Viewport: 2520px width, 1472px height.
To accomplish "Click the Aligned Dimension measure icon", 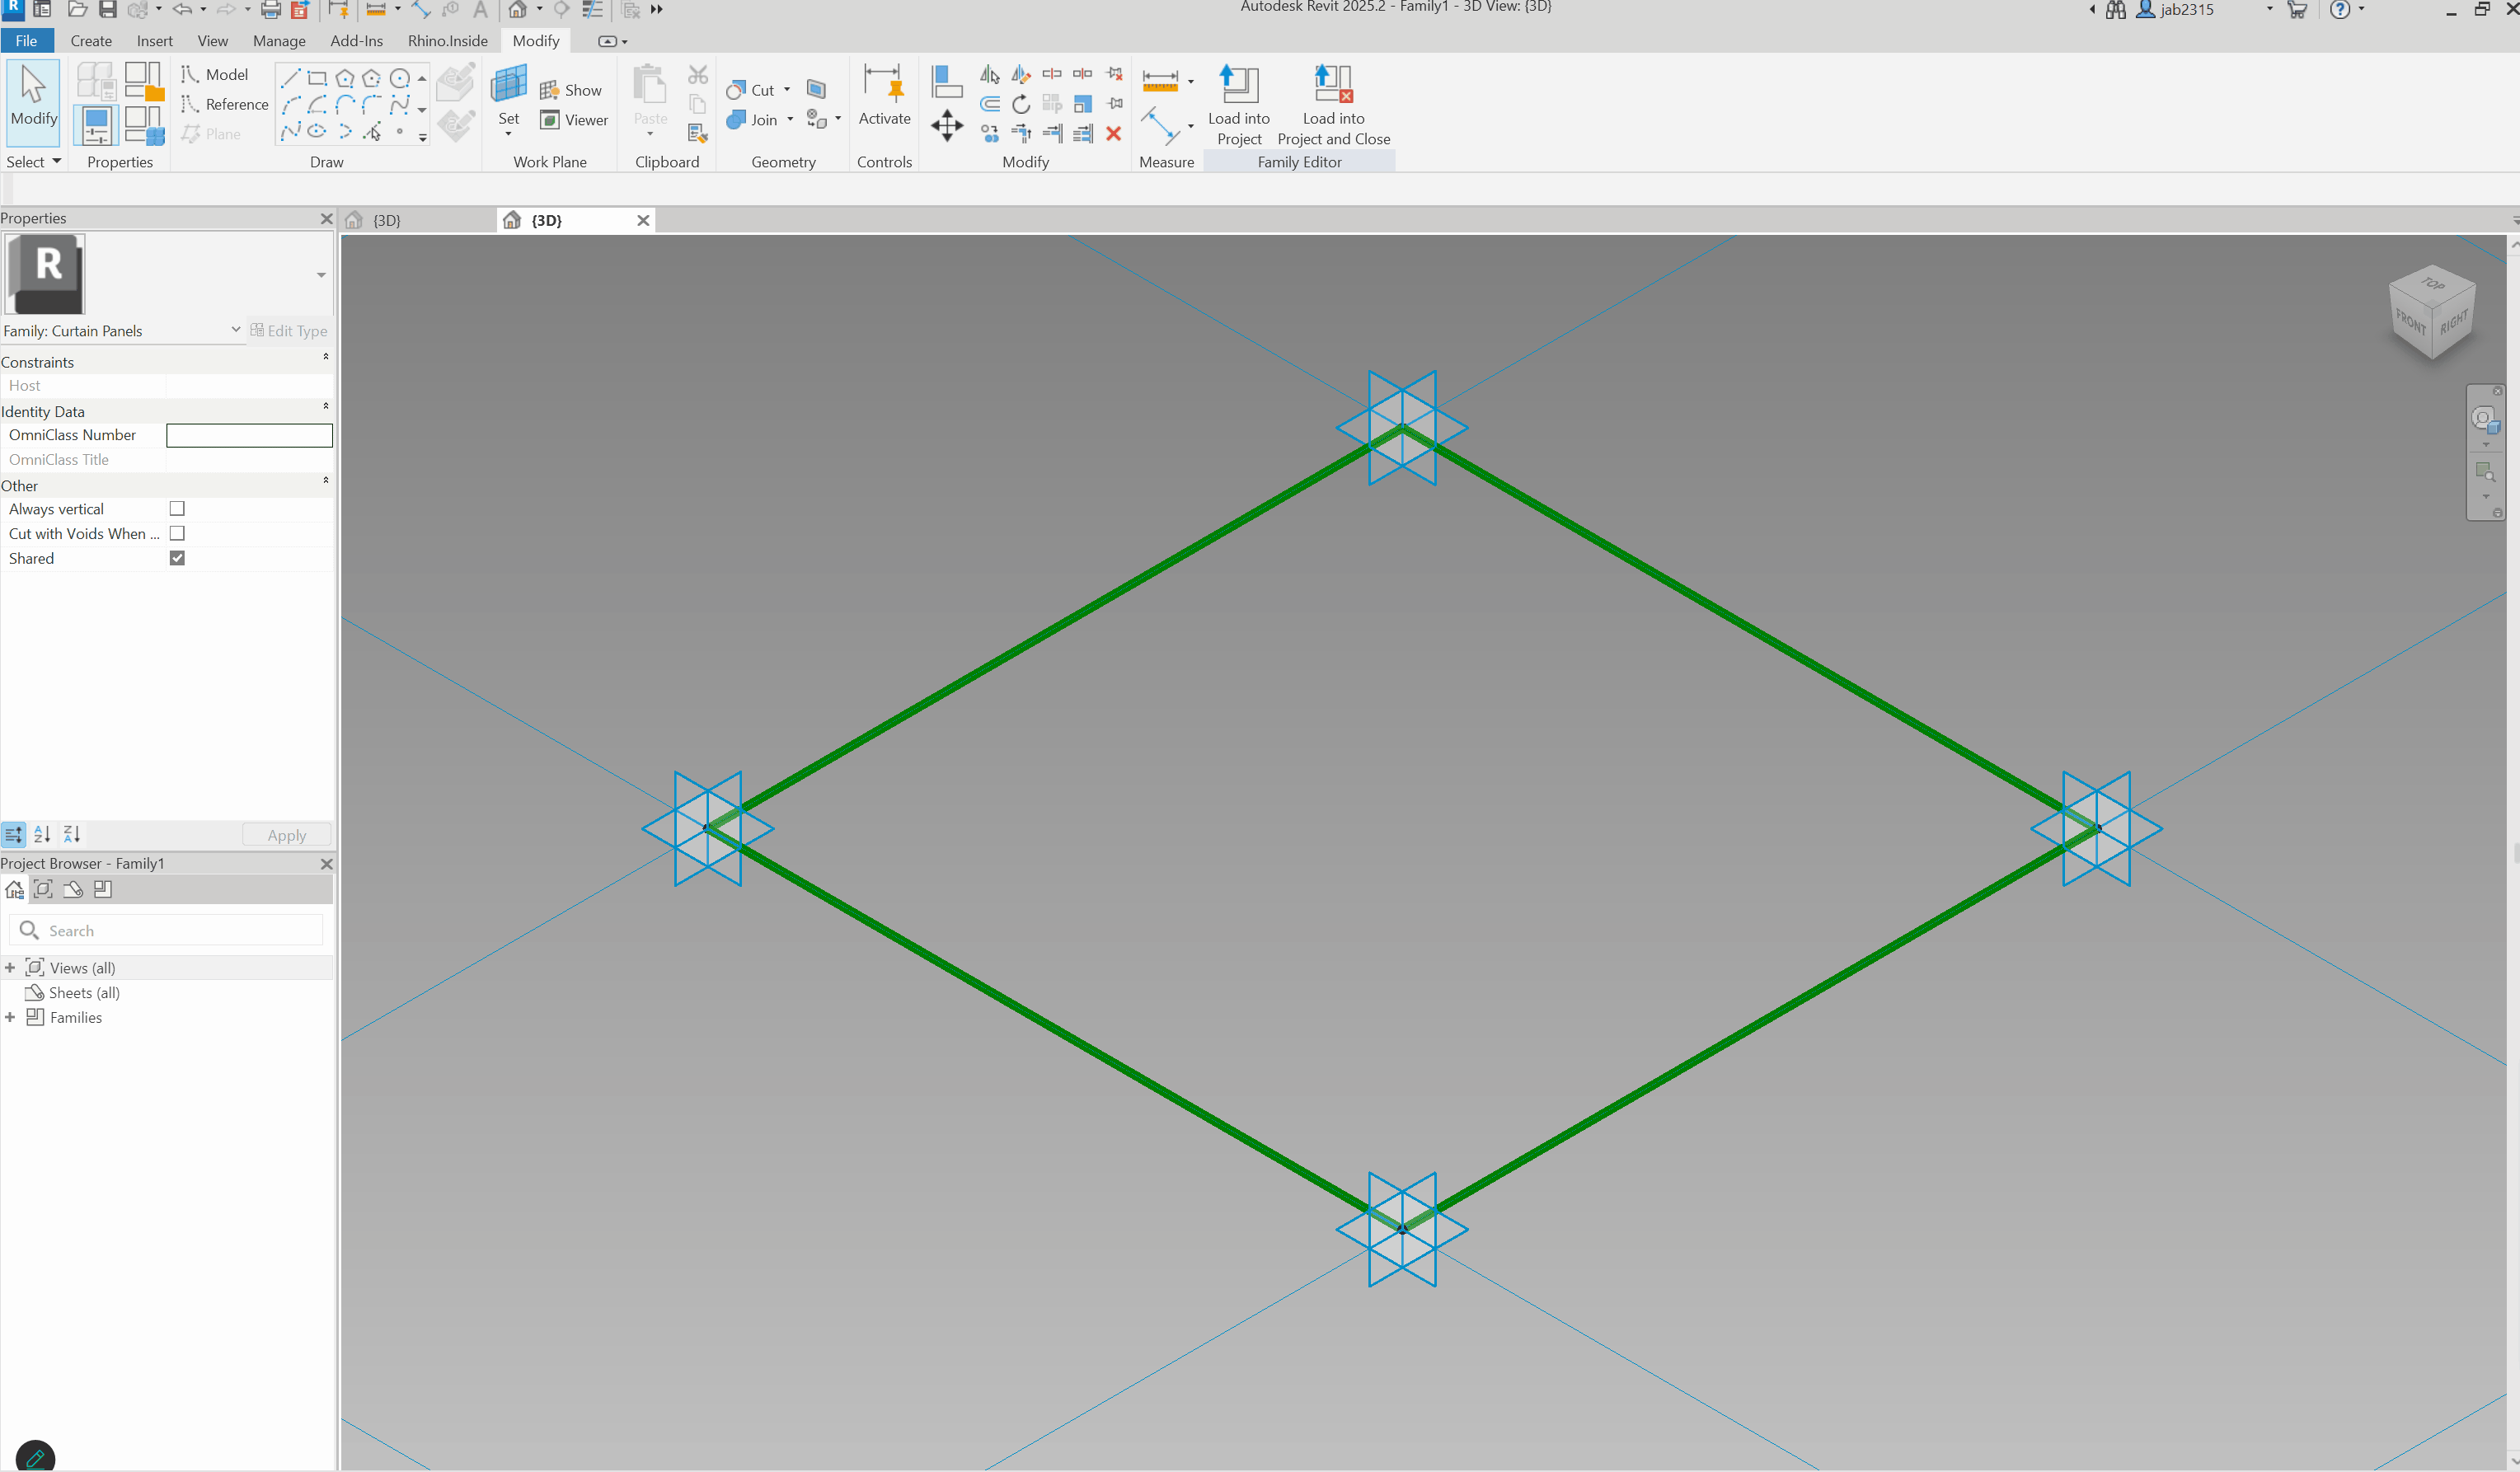I will click(x=1160, y=80).
